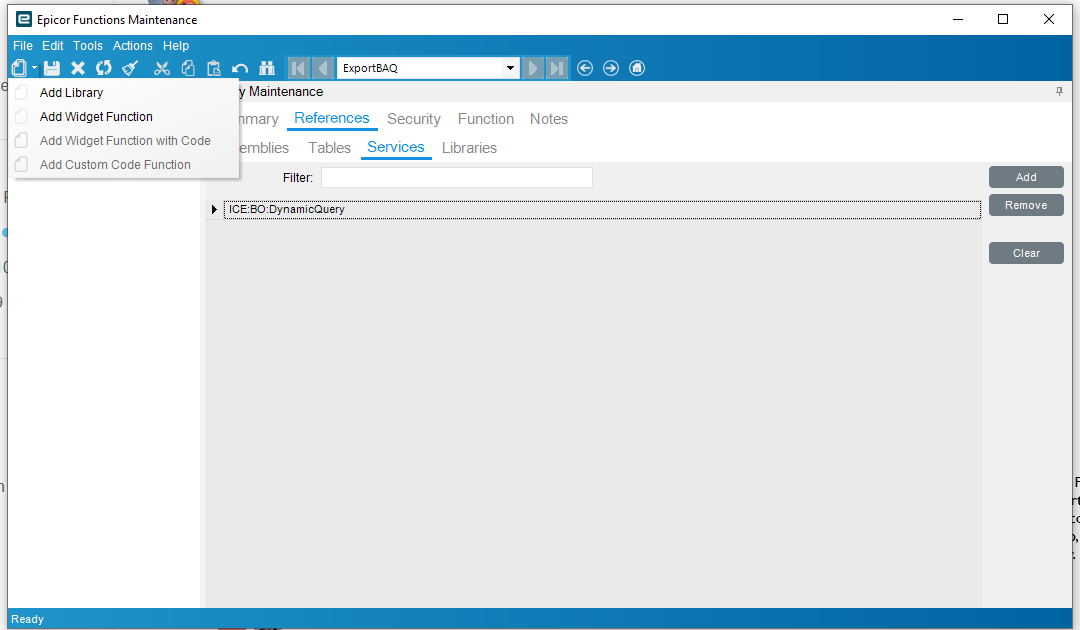Go to the first record
The height and width of the screenshot is (630, 1080).
(x=298, y=68)
